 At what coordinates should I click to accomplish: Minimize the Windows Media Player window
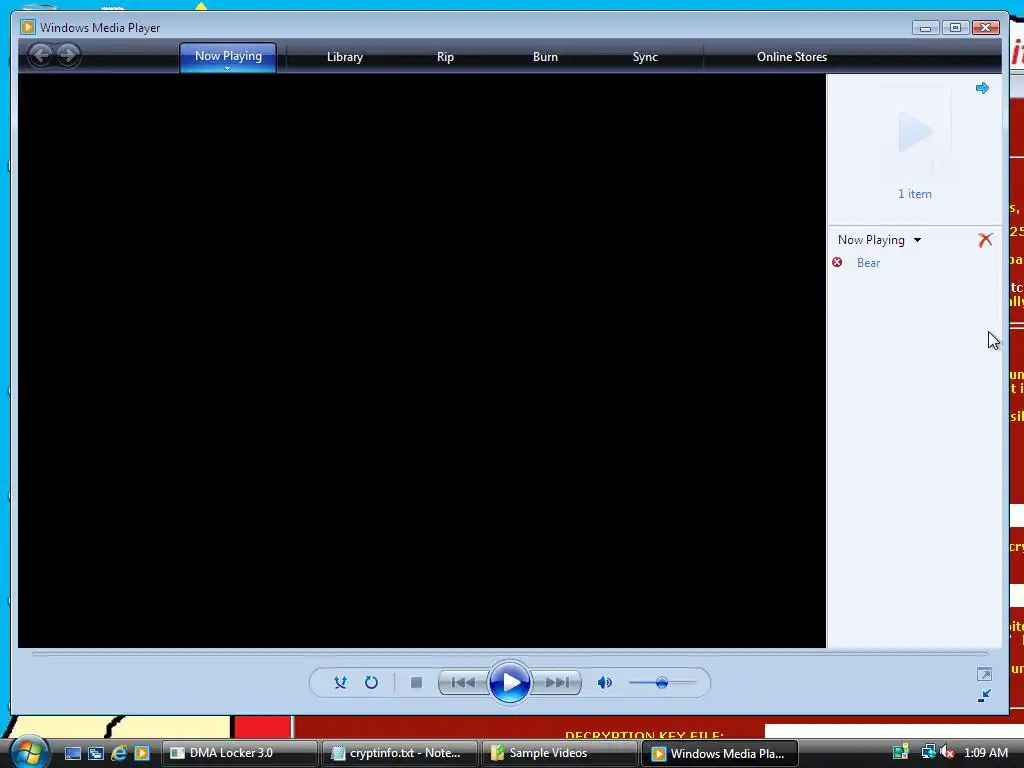(925, 27)
